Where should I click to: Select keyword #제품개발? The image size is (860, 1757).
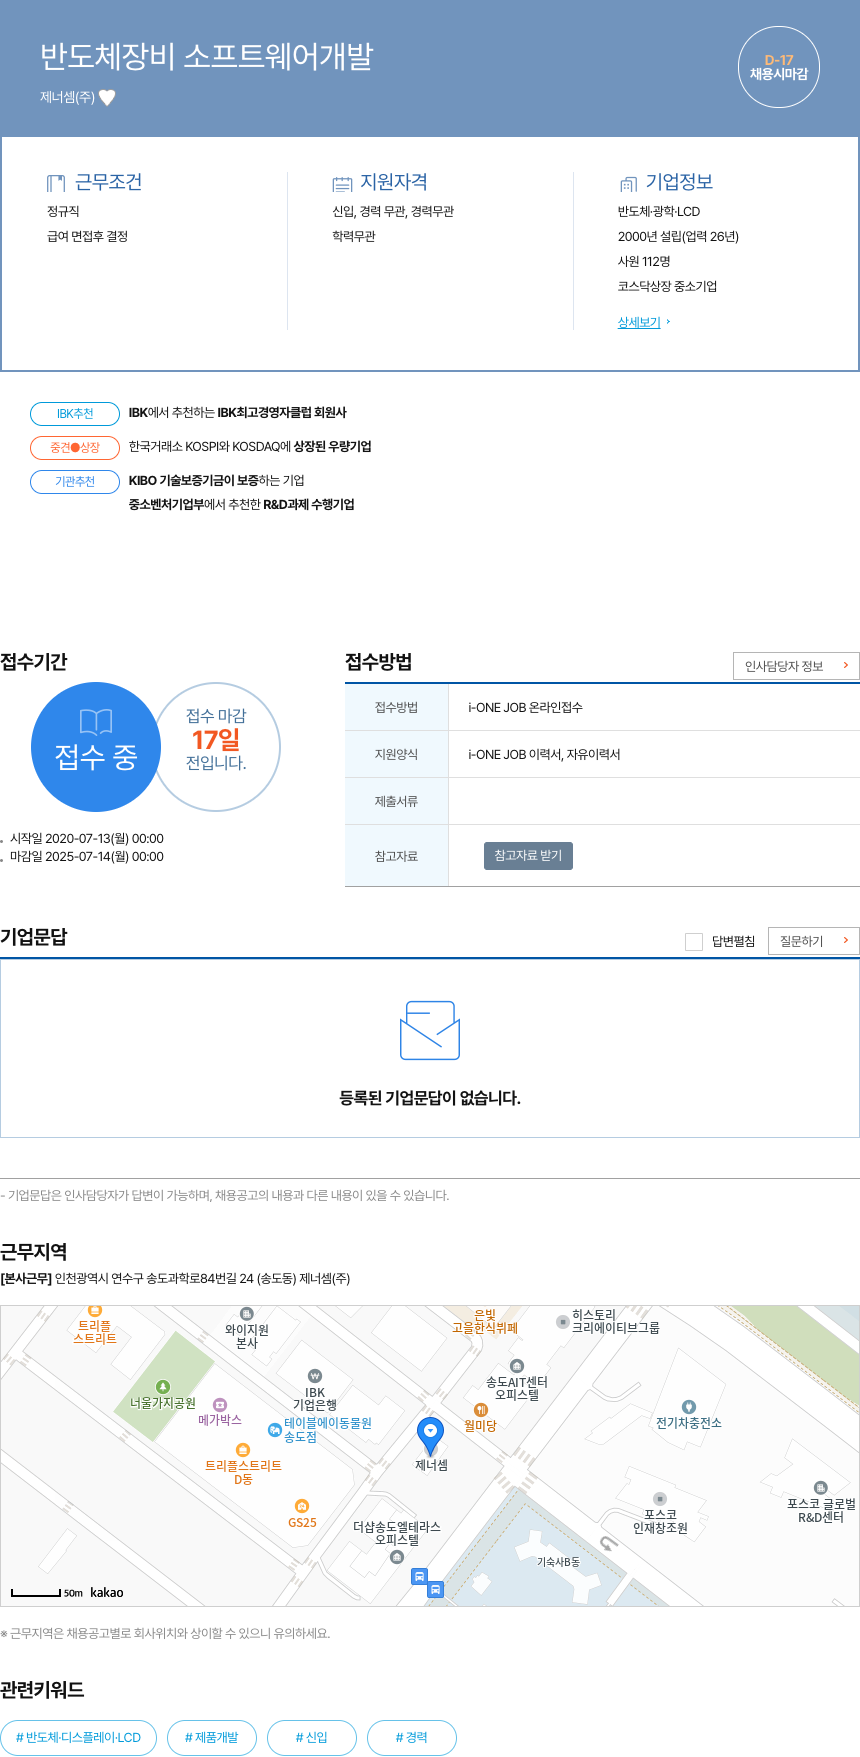tap(212, 1738)
